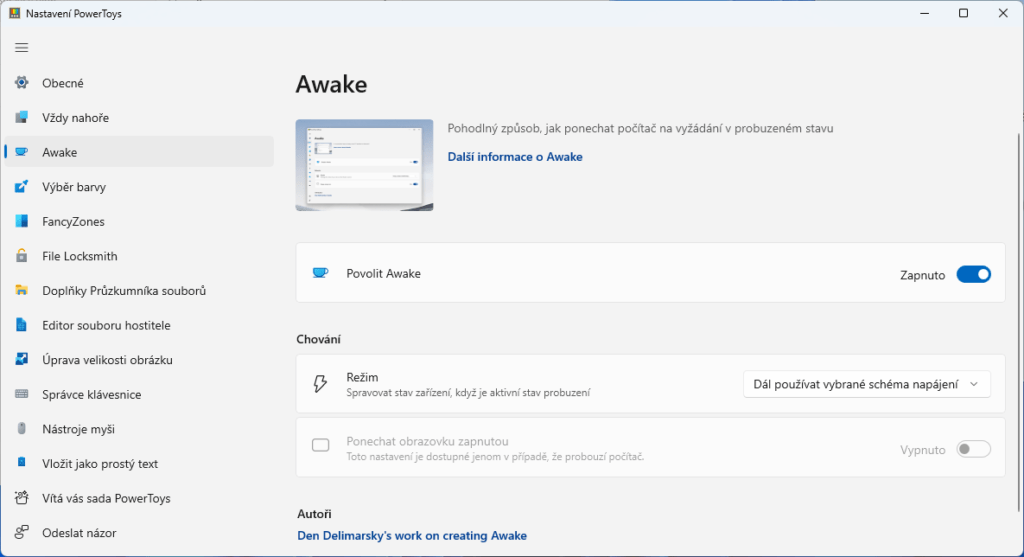This screenshot has width=1024, height=557.
Task: Open the hamburger navigation menu
Action: [x=22, y=48]
